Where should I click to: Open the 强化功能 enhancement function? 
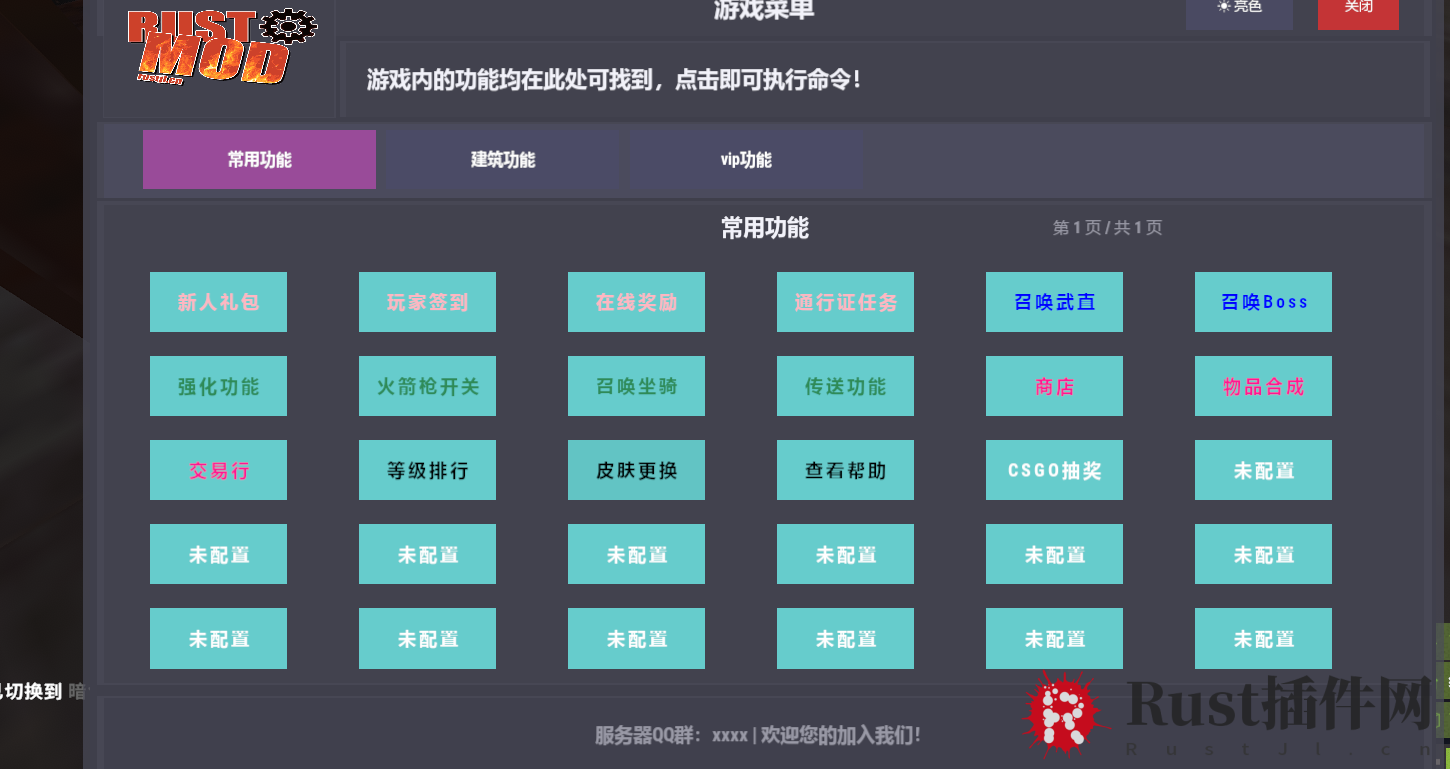tap(218, 386)
